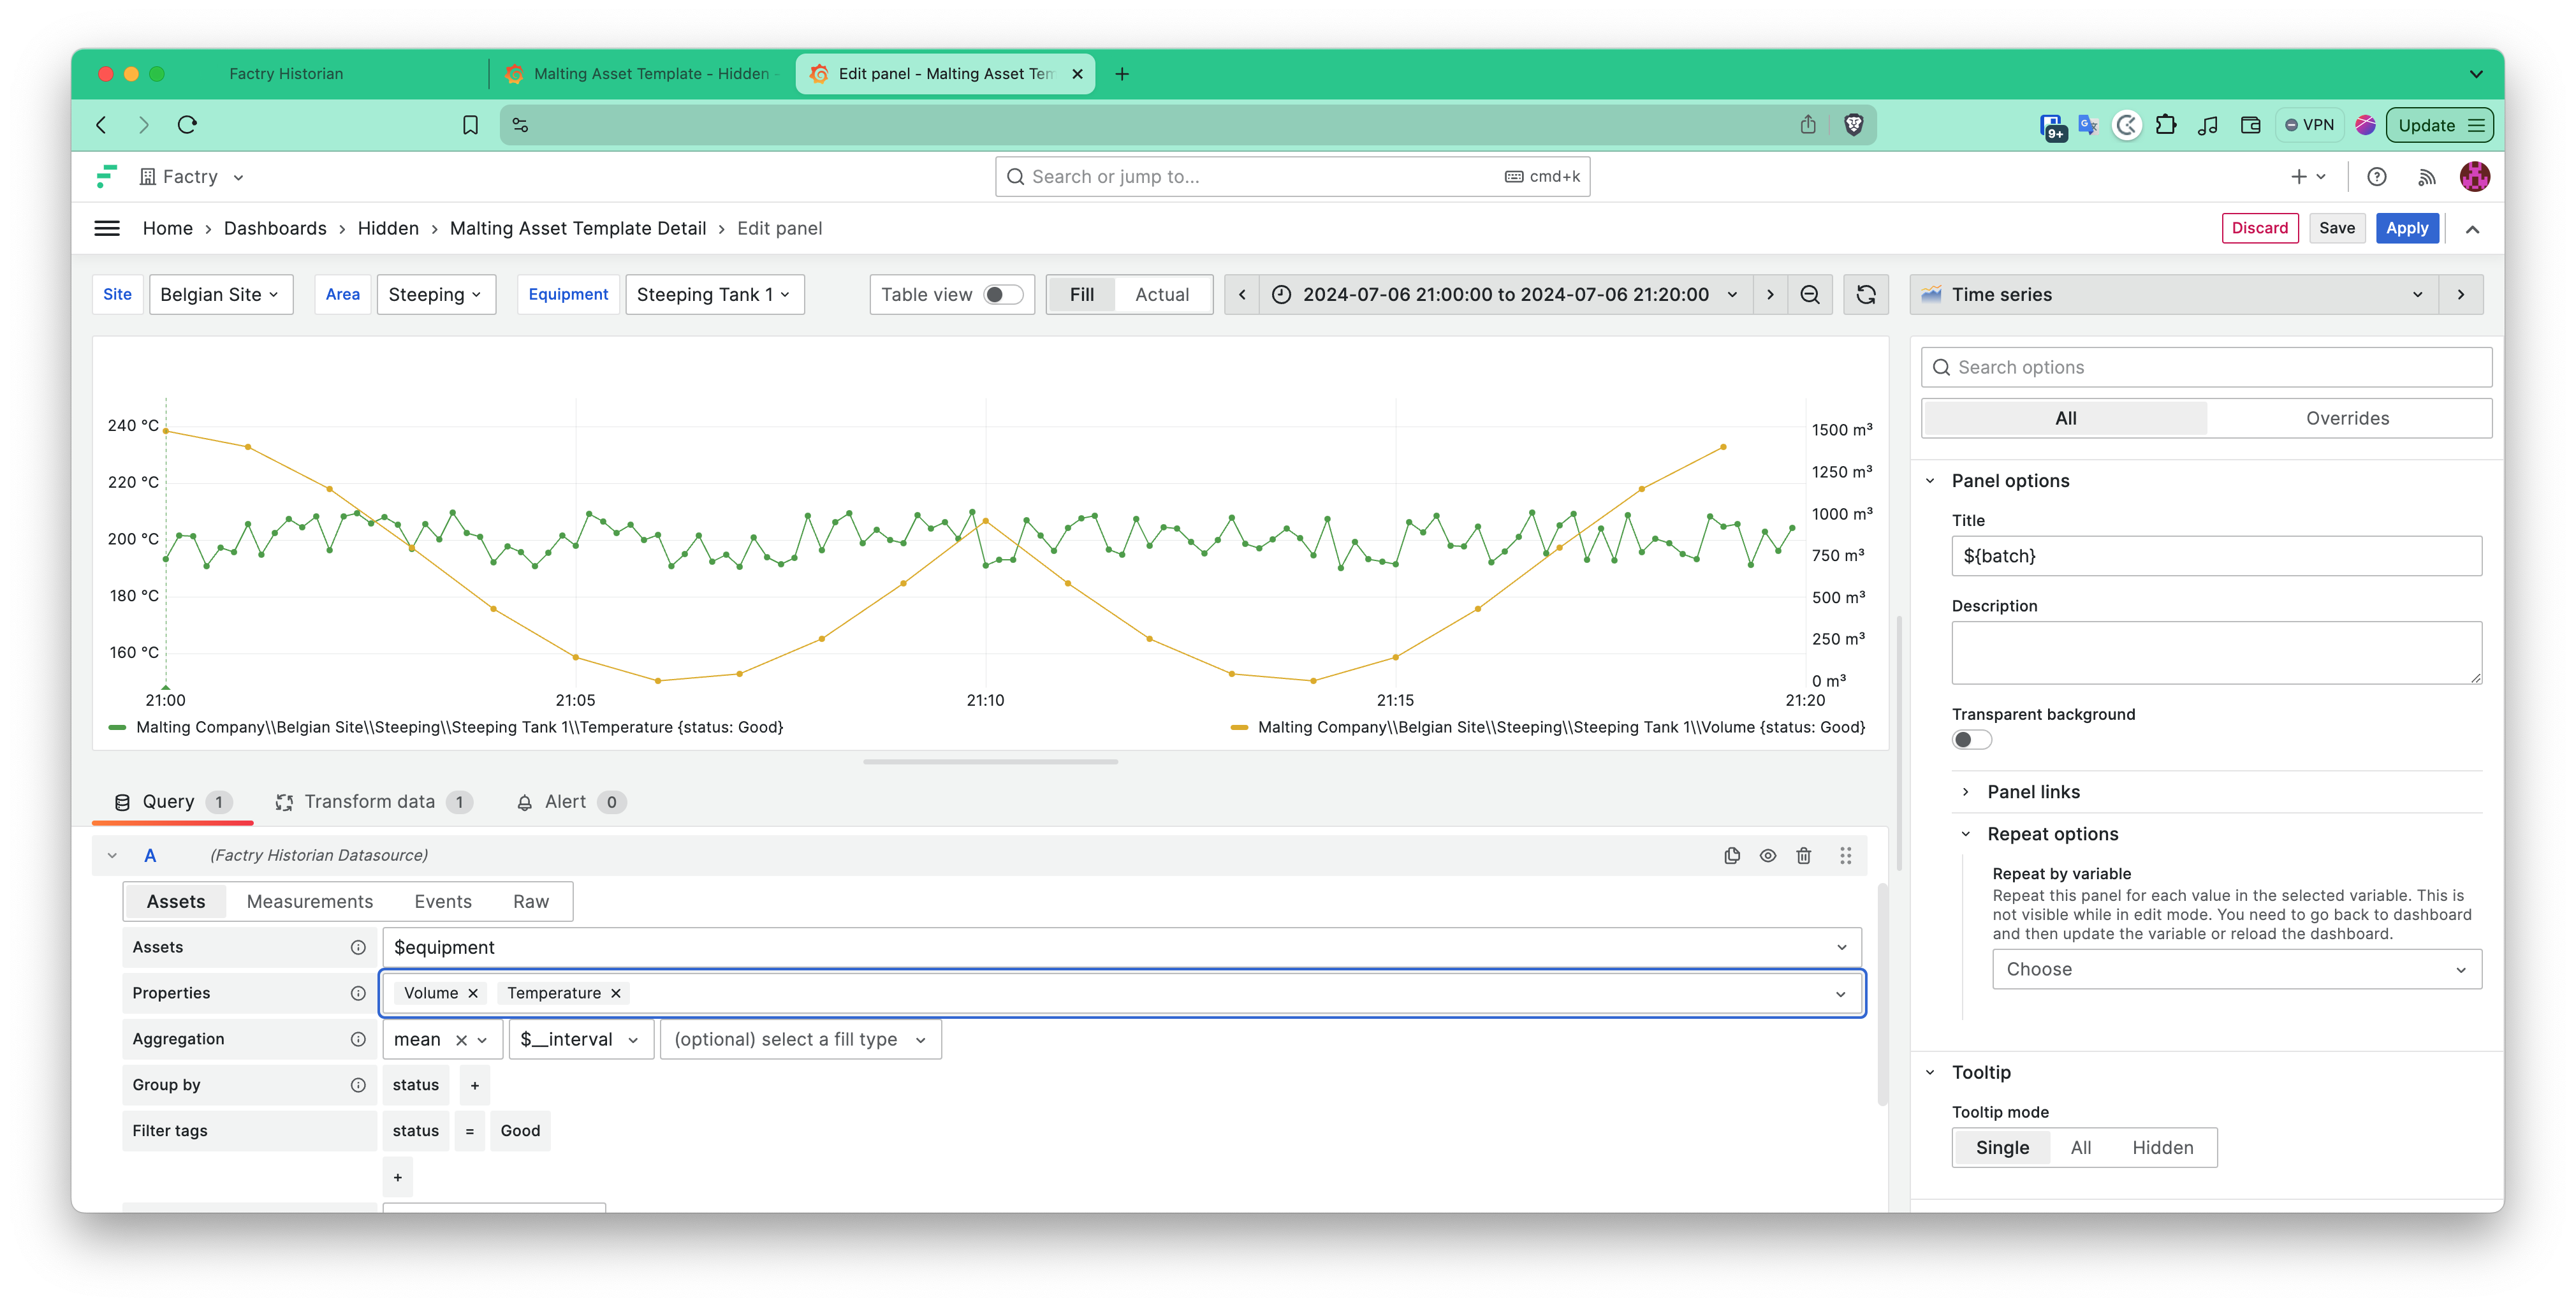The width and height of the screenshot is (2576, 1307).
Task: Open the Belgian Site dropdown
Action: point(221,294)
